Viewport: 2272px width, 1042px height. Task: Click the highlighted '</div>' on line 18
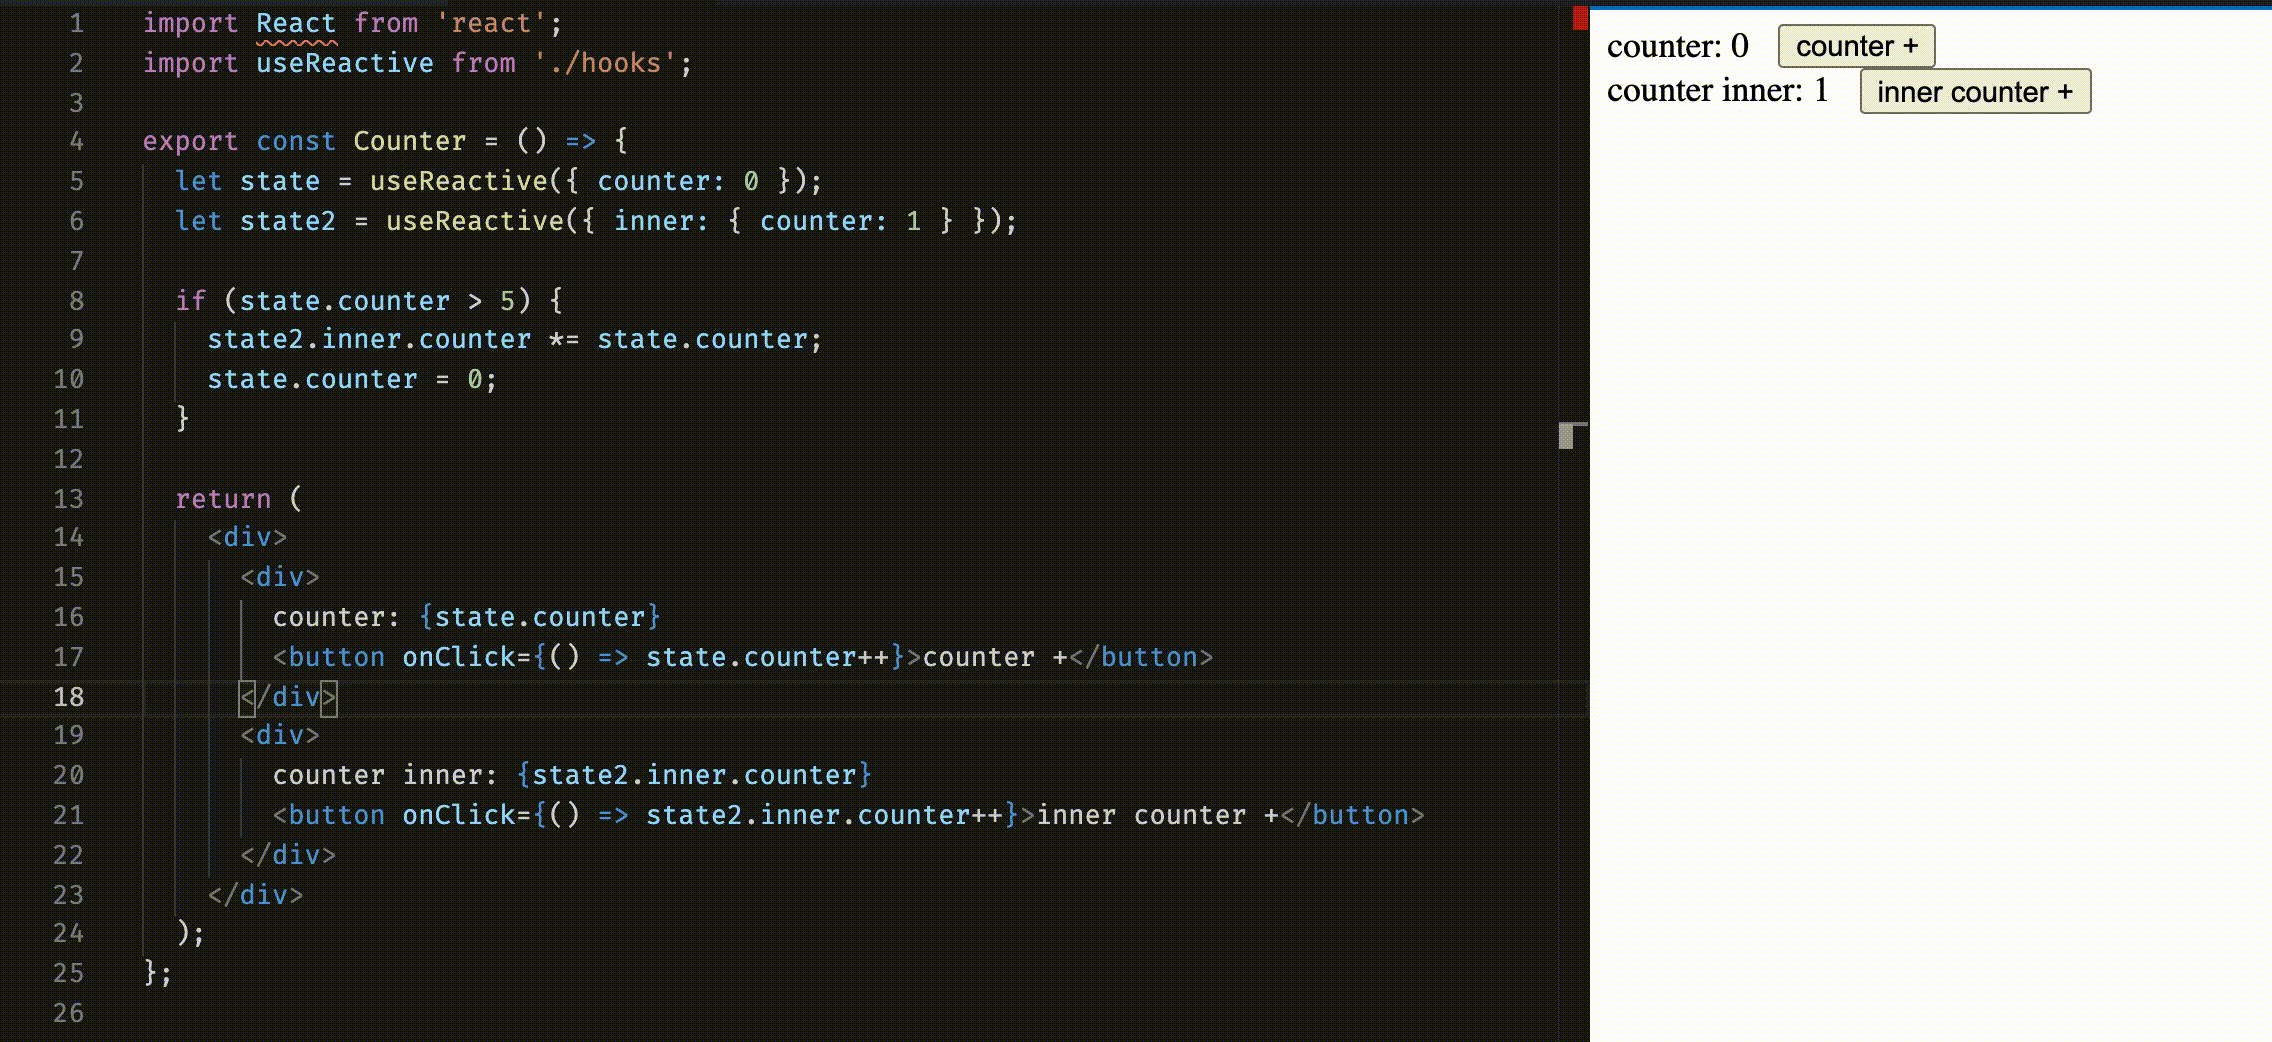[288, 697]
